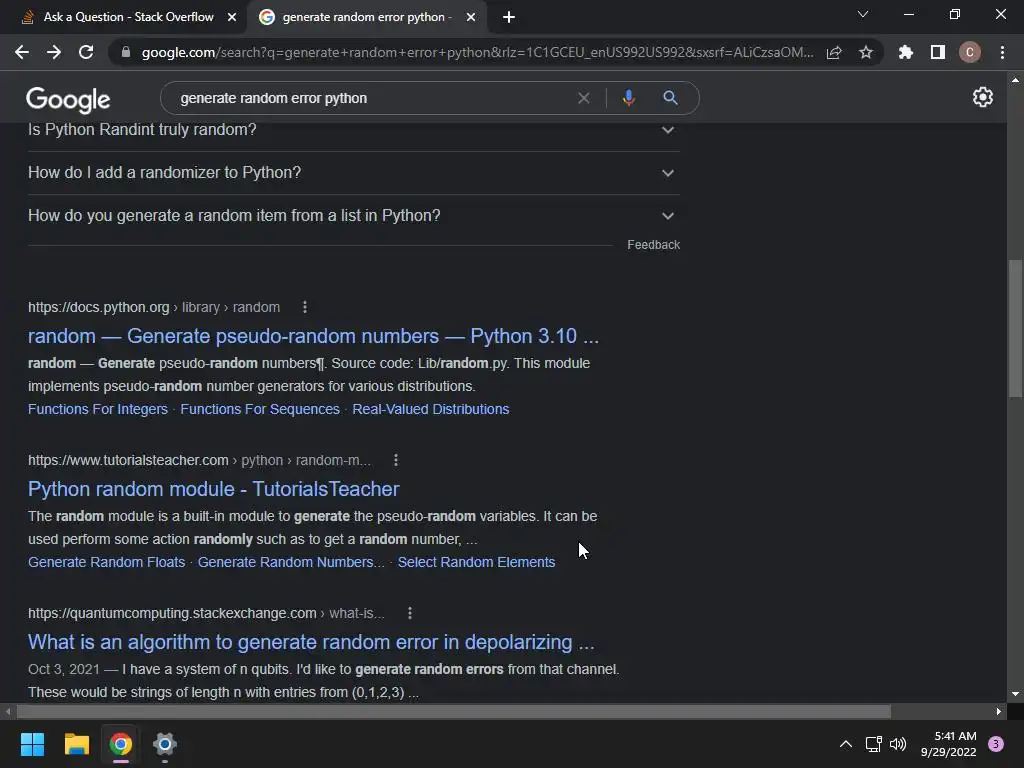Close the Google search tab
The width and height of the screenshot is (1024, 768).
click(x=471, y=17)
